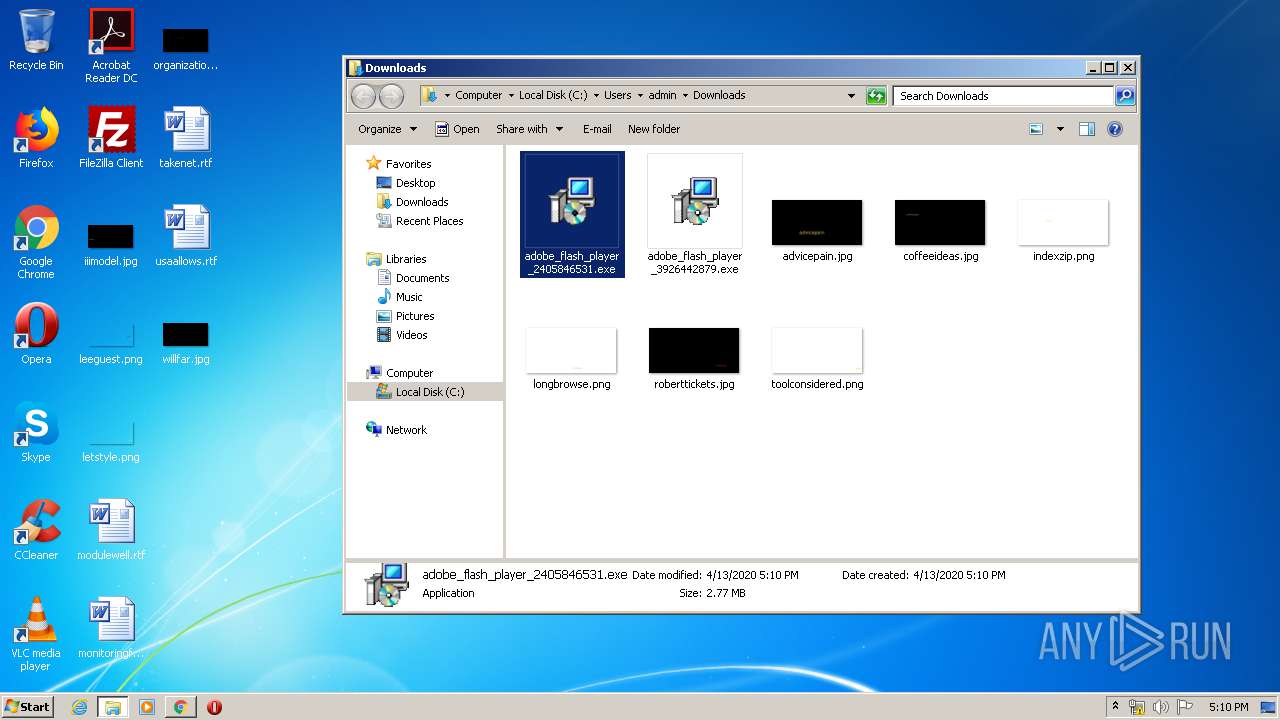Click the Start button
Screen dimensions: 1280x720
[x=28, y=707]
